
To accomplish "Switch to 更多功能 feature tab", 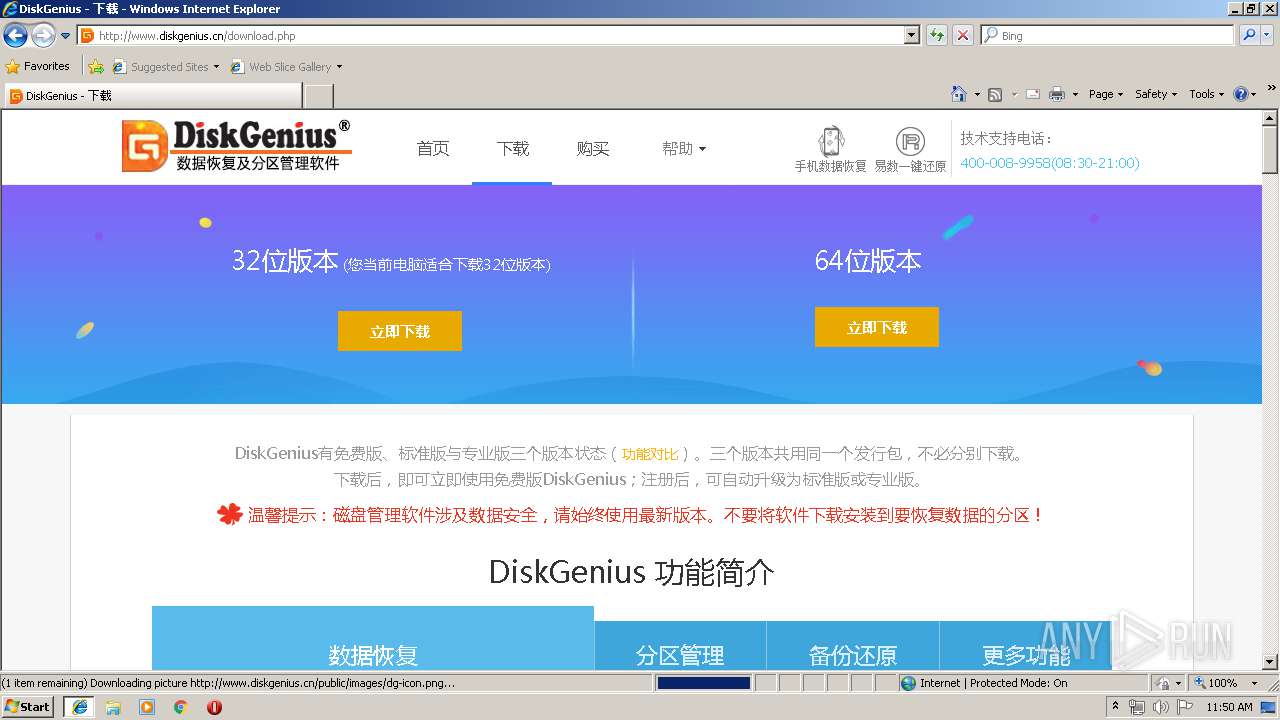I will tap(1026, 646).
